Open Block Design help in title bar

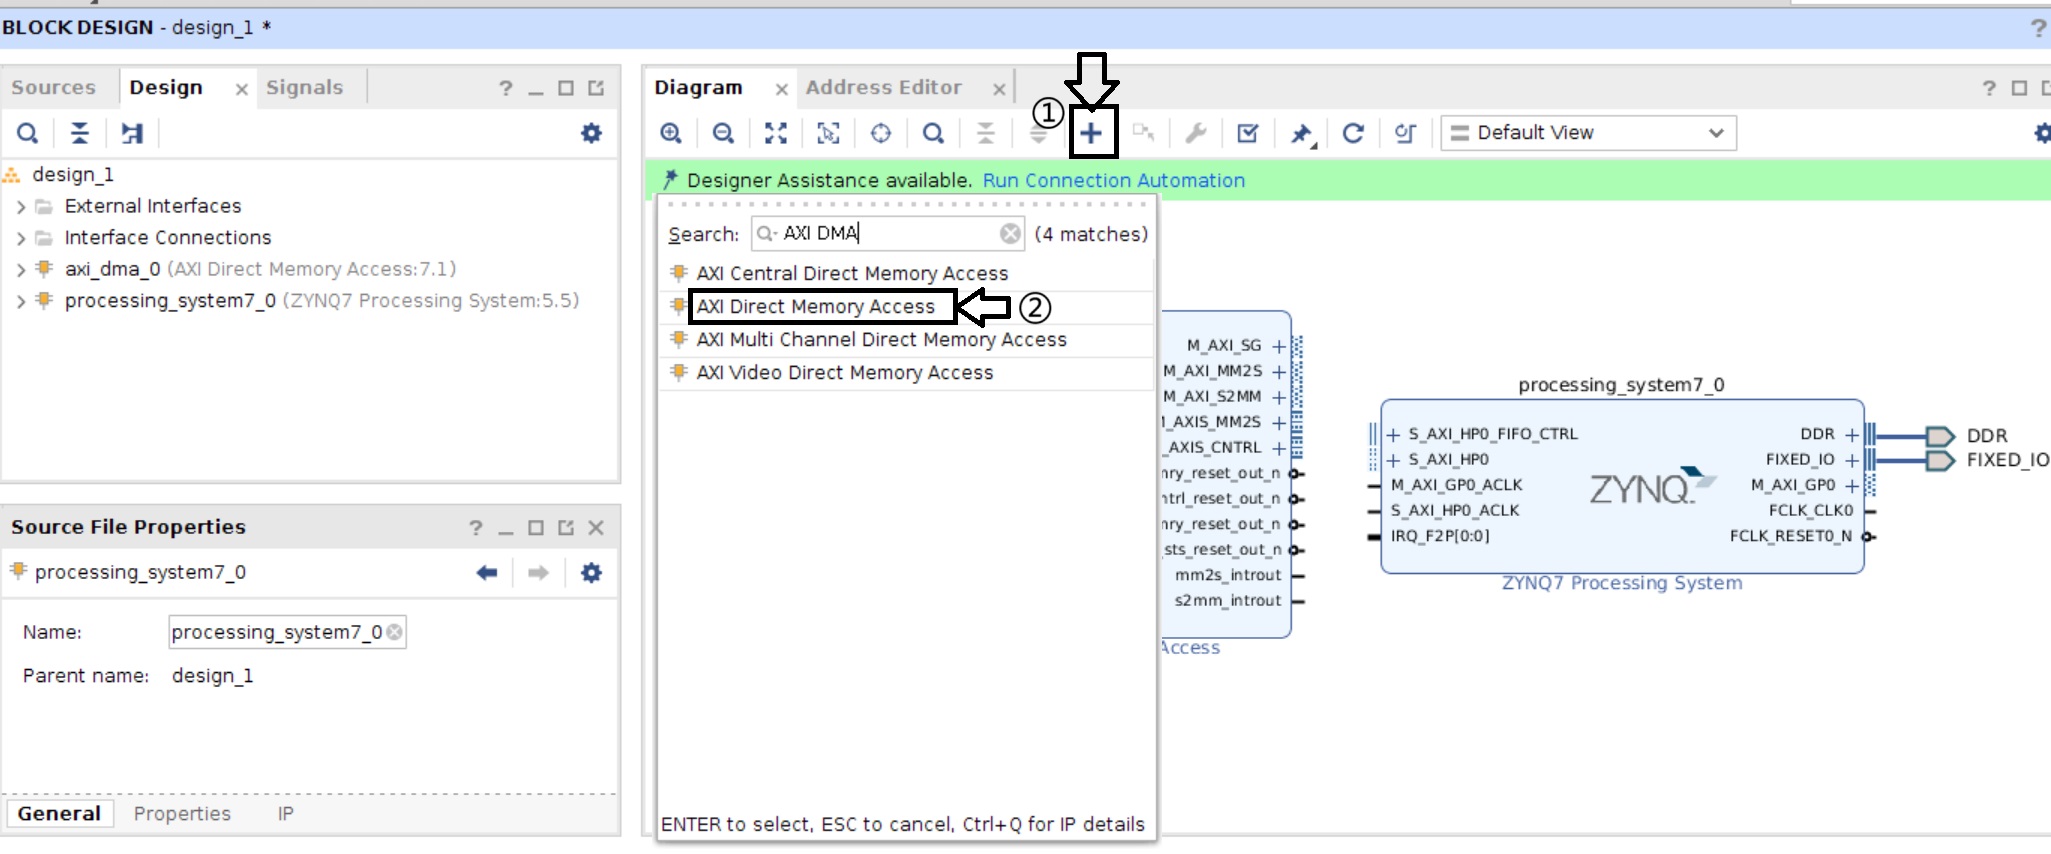2039,28
